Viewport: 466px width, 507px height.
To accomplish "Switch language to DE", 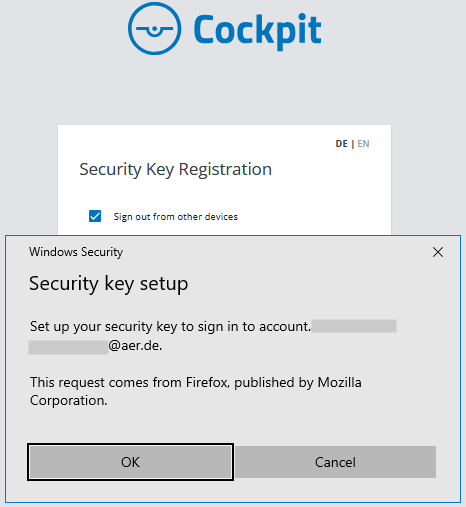I will point(341,144).
